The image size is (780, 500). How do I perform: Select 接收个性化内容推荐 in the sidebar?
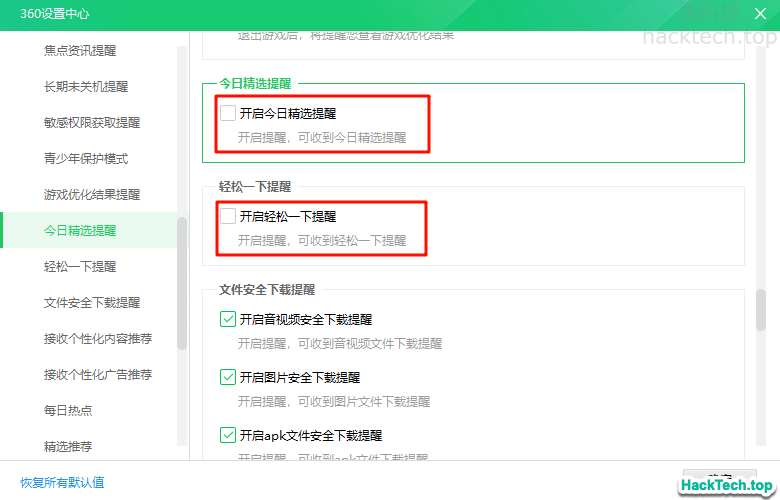(98, 339)
